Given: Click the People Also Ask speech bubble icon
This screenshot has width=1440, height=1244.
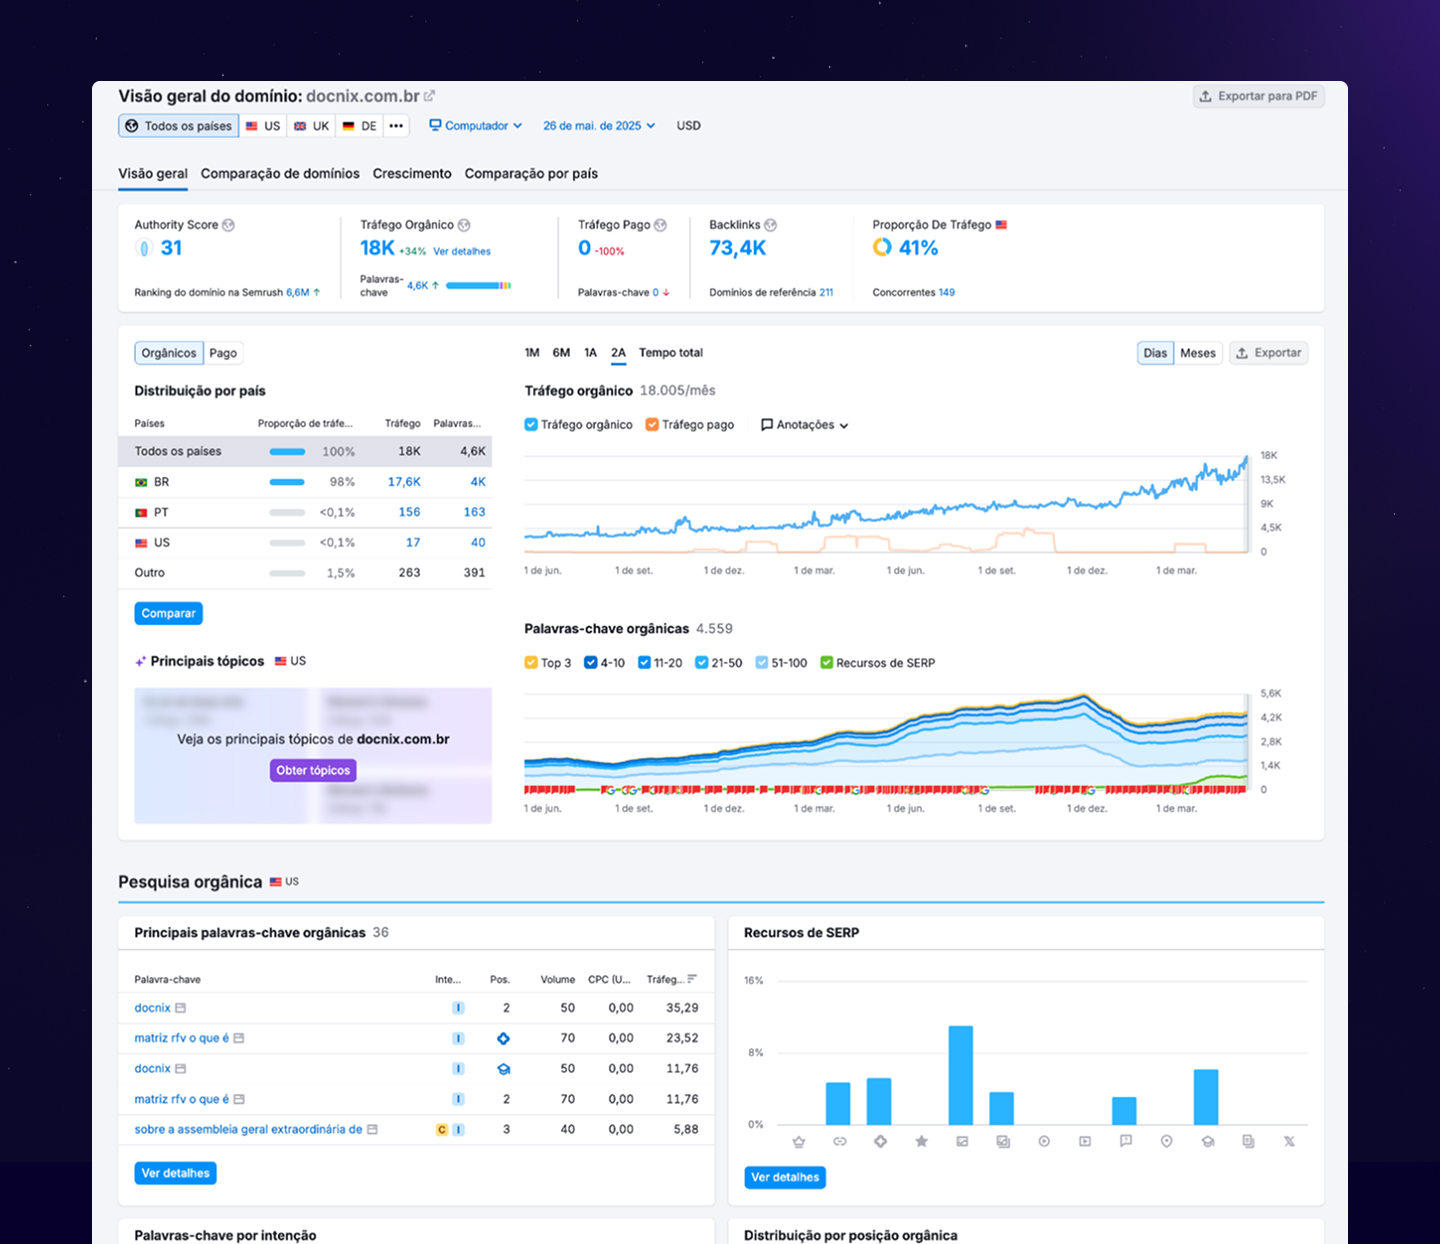Looking at the screenshot, I should (1126, 1141).
